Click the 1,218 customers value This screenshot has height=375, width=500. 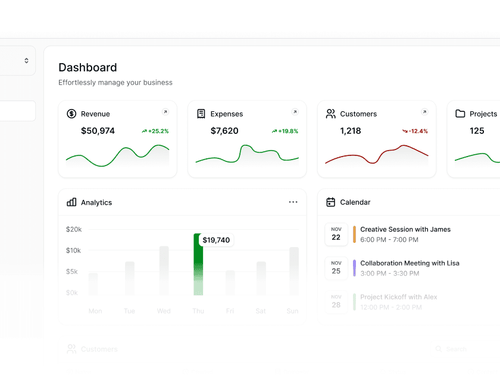(x=350, y=131)
